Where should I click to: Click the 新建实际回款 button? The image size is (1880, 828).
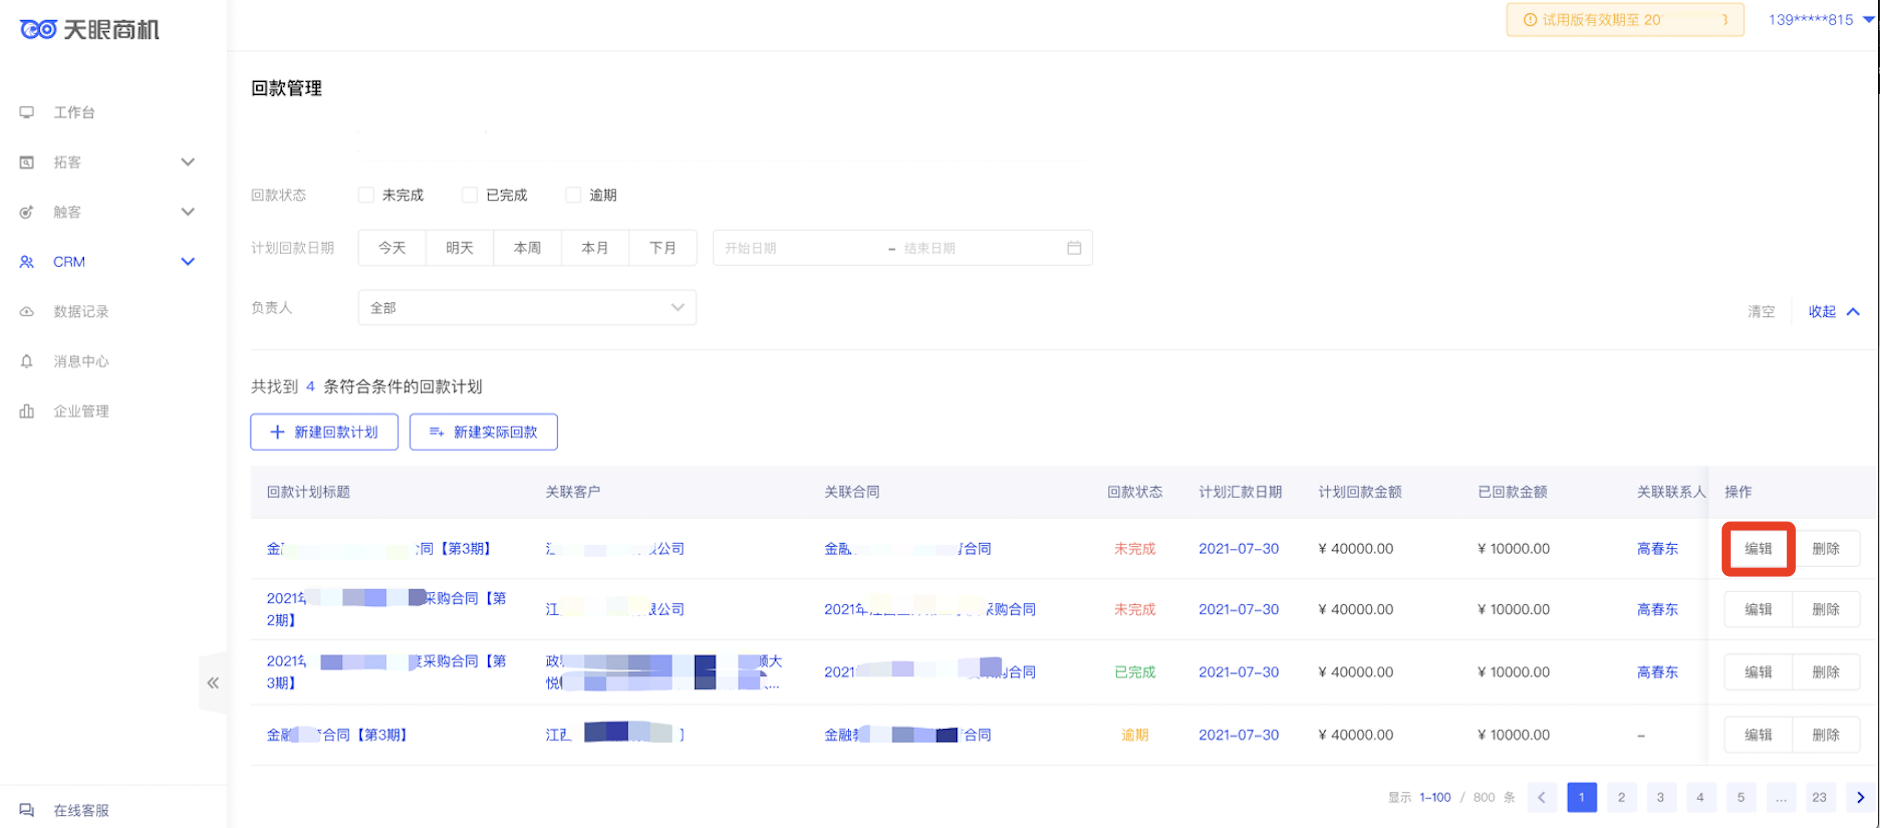[484, 432]
